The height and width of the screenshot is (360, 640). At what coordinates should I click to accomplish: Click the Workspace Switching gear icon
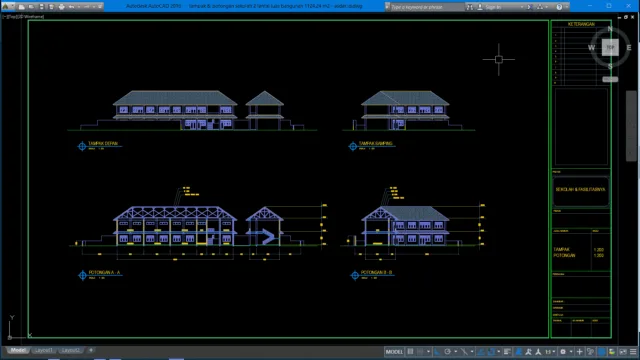[563, 351]
